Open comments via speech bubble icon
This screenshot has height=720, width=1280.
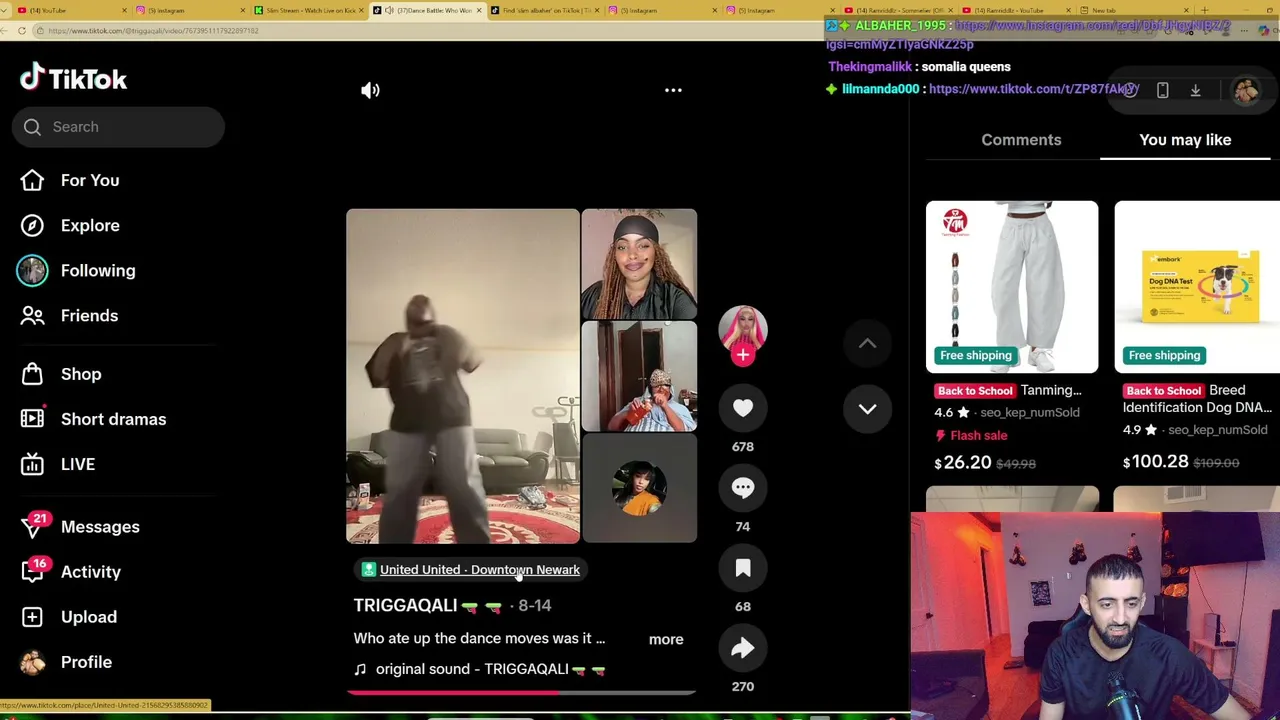(x=742, y=488)
